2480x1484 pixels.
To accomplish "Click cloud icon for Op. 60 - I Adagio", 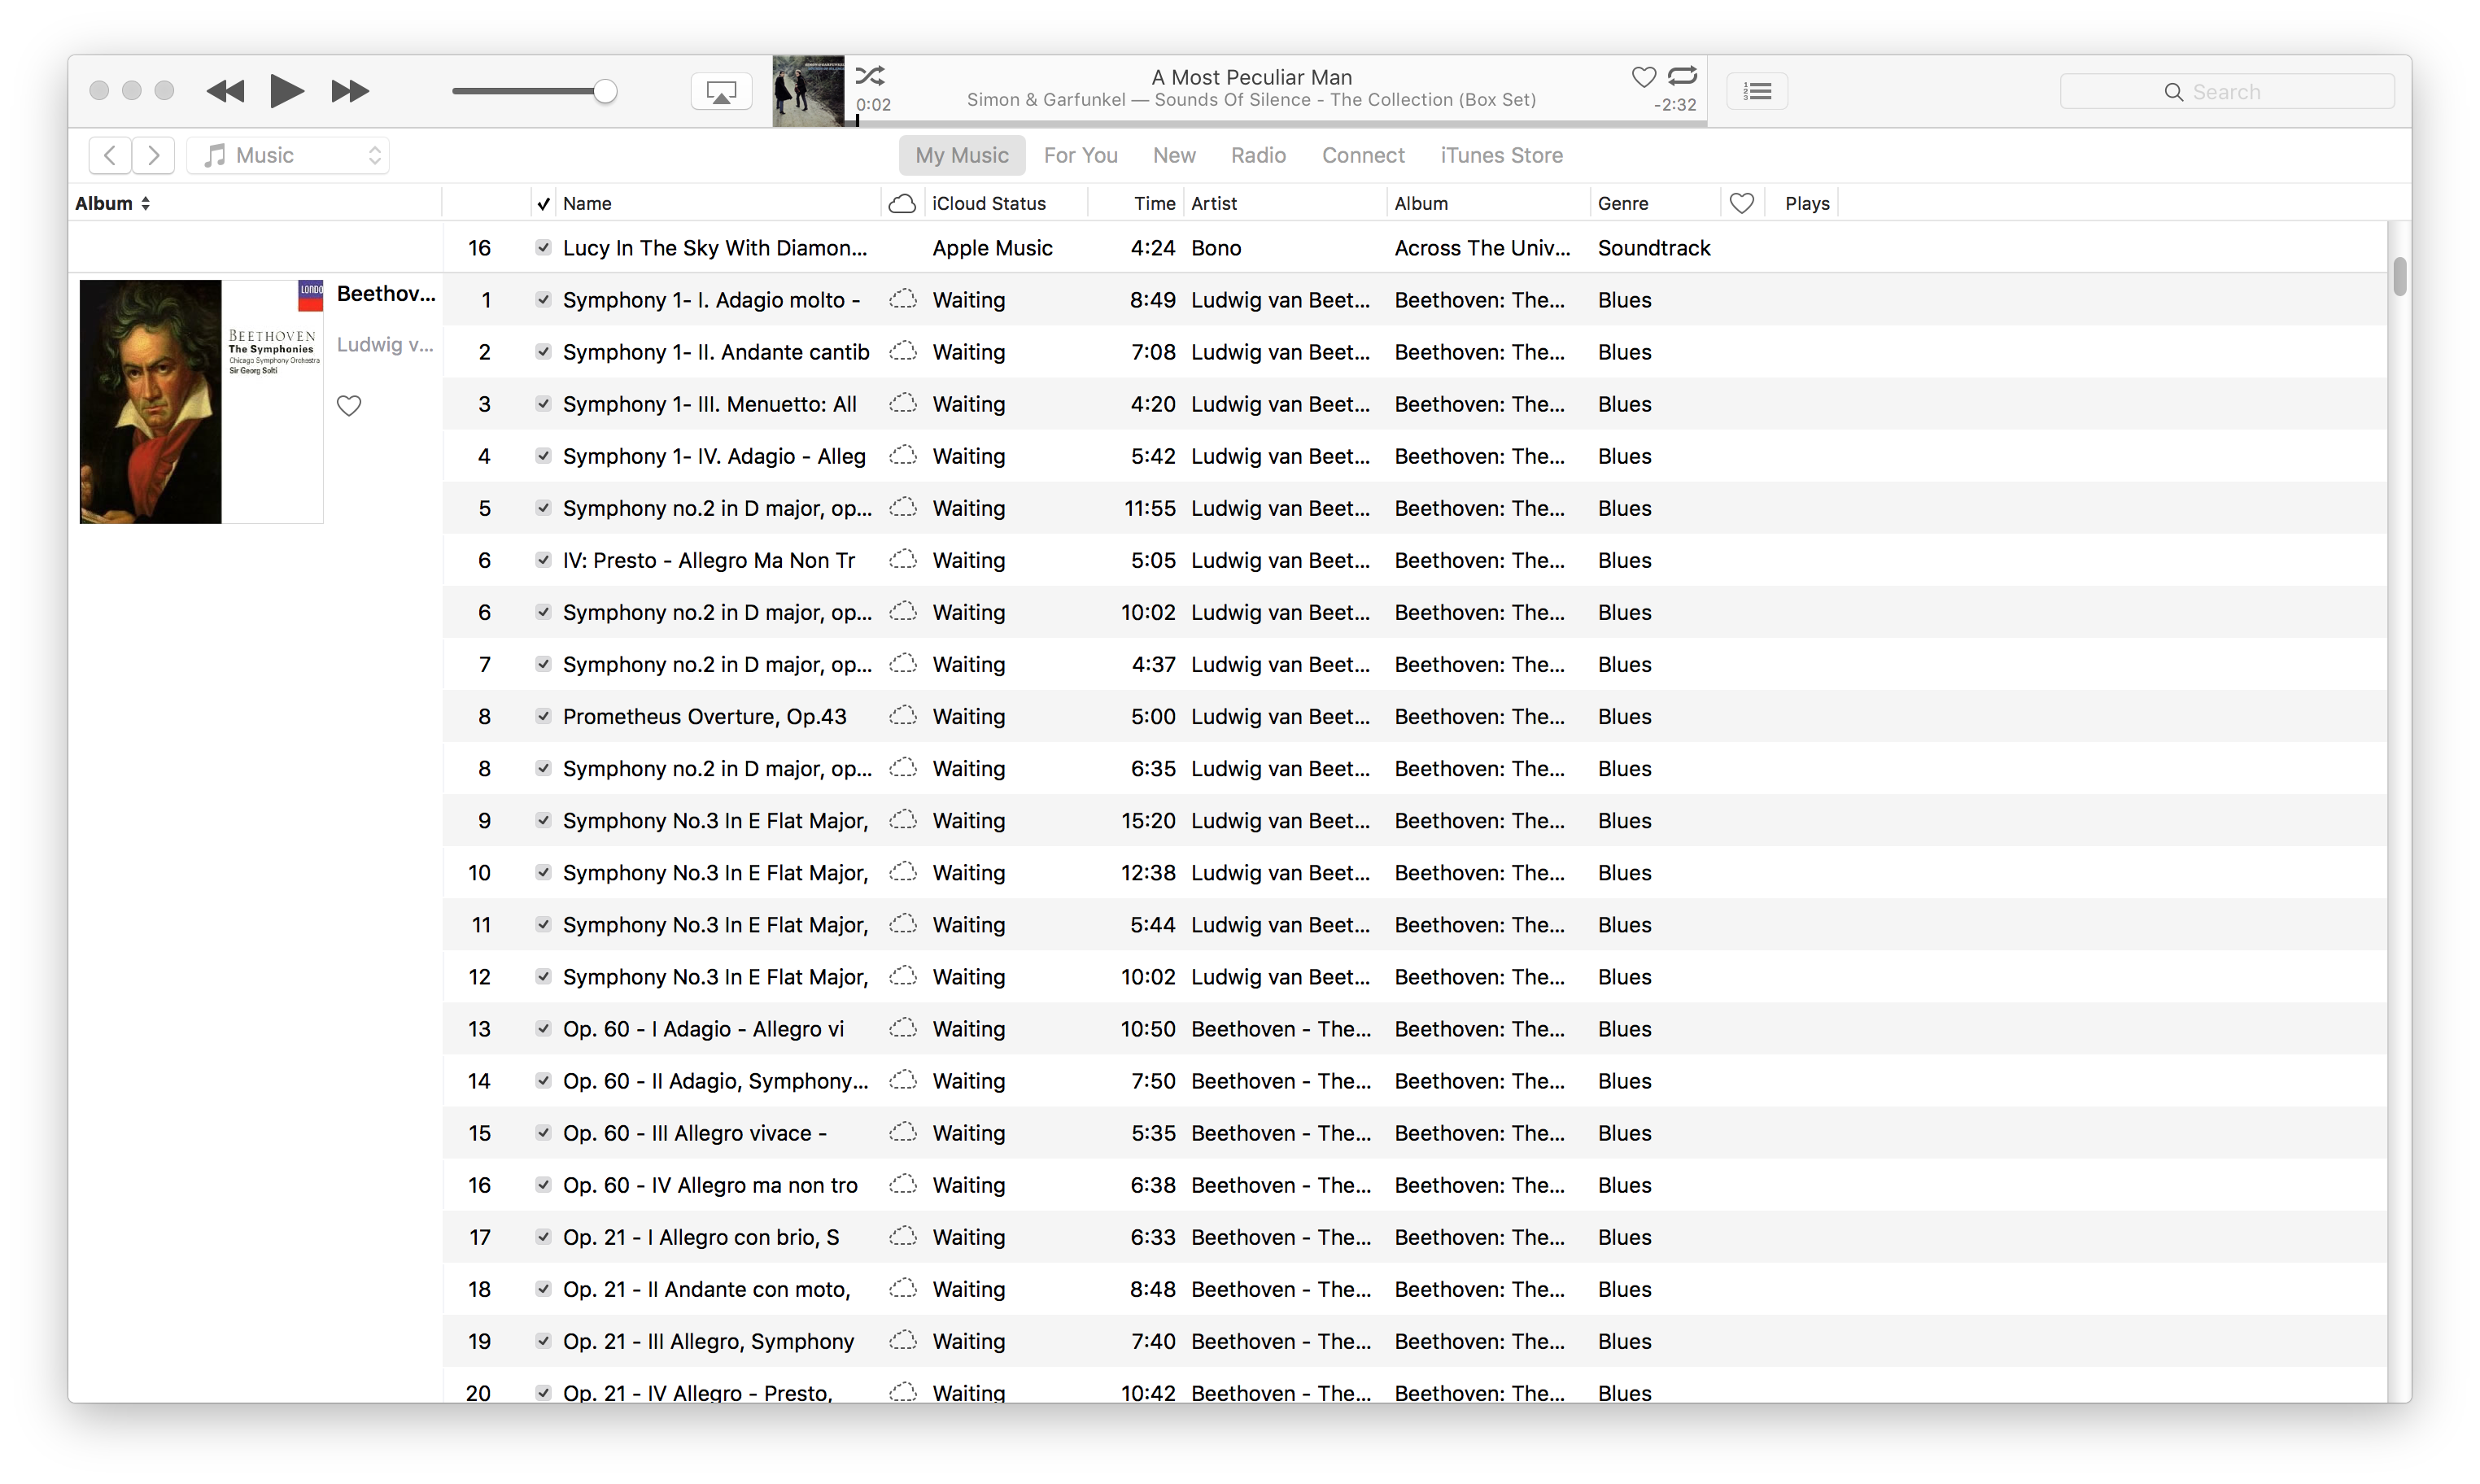I will pyautogui.click(x=903, y=1028).
